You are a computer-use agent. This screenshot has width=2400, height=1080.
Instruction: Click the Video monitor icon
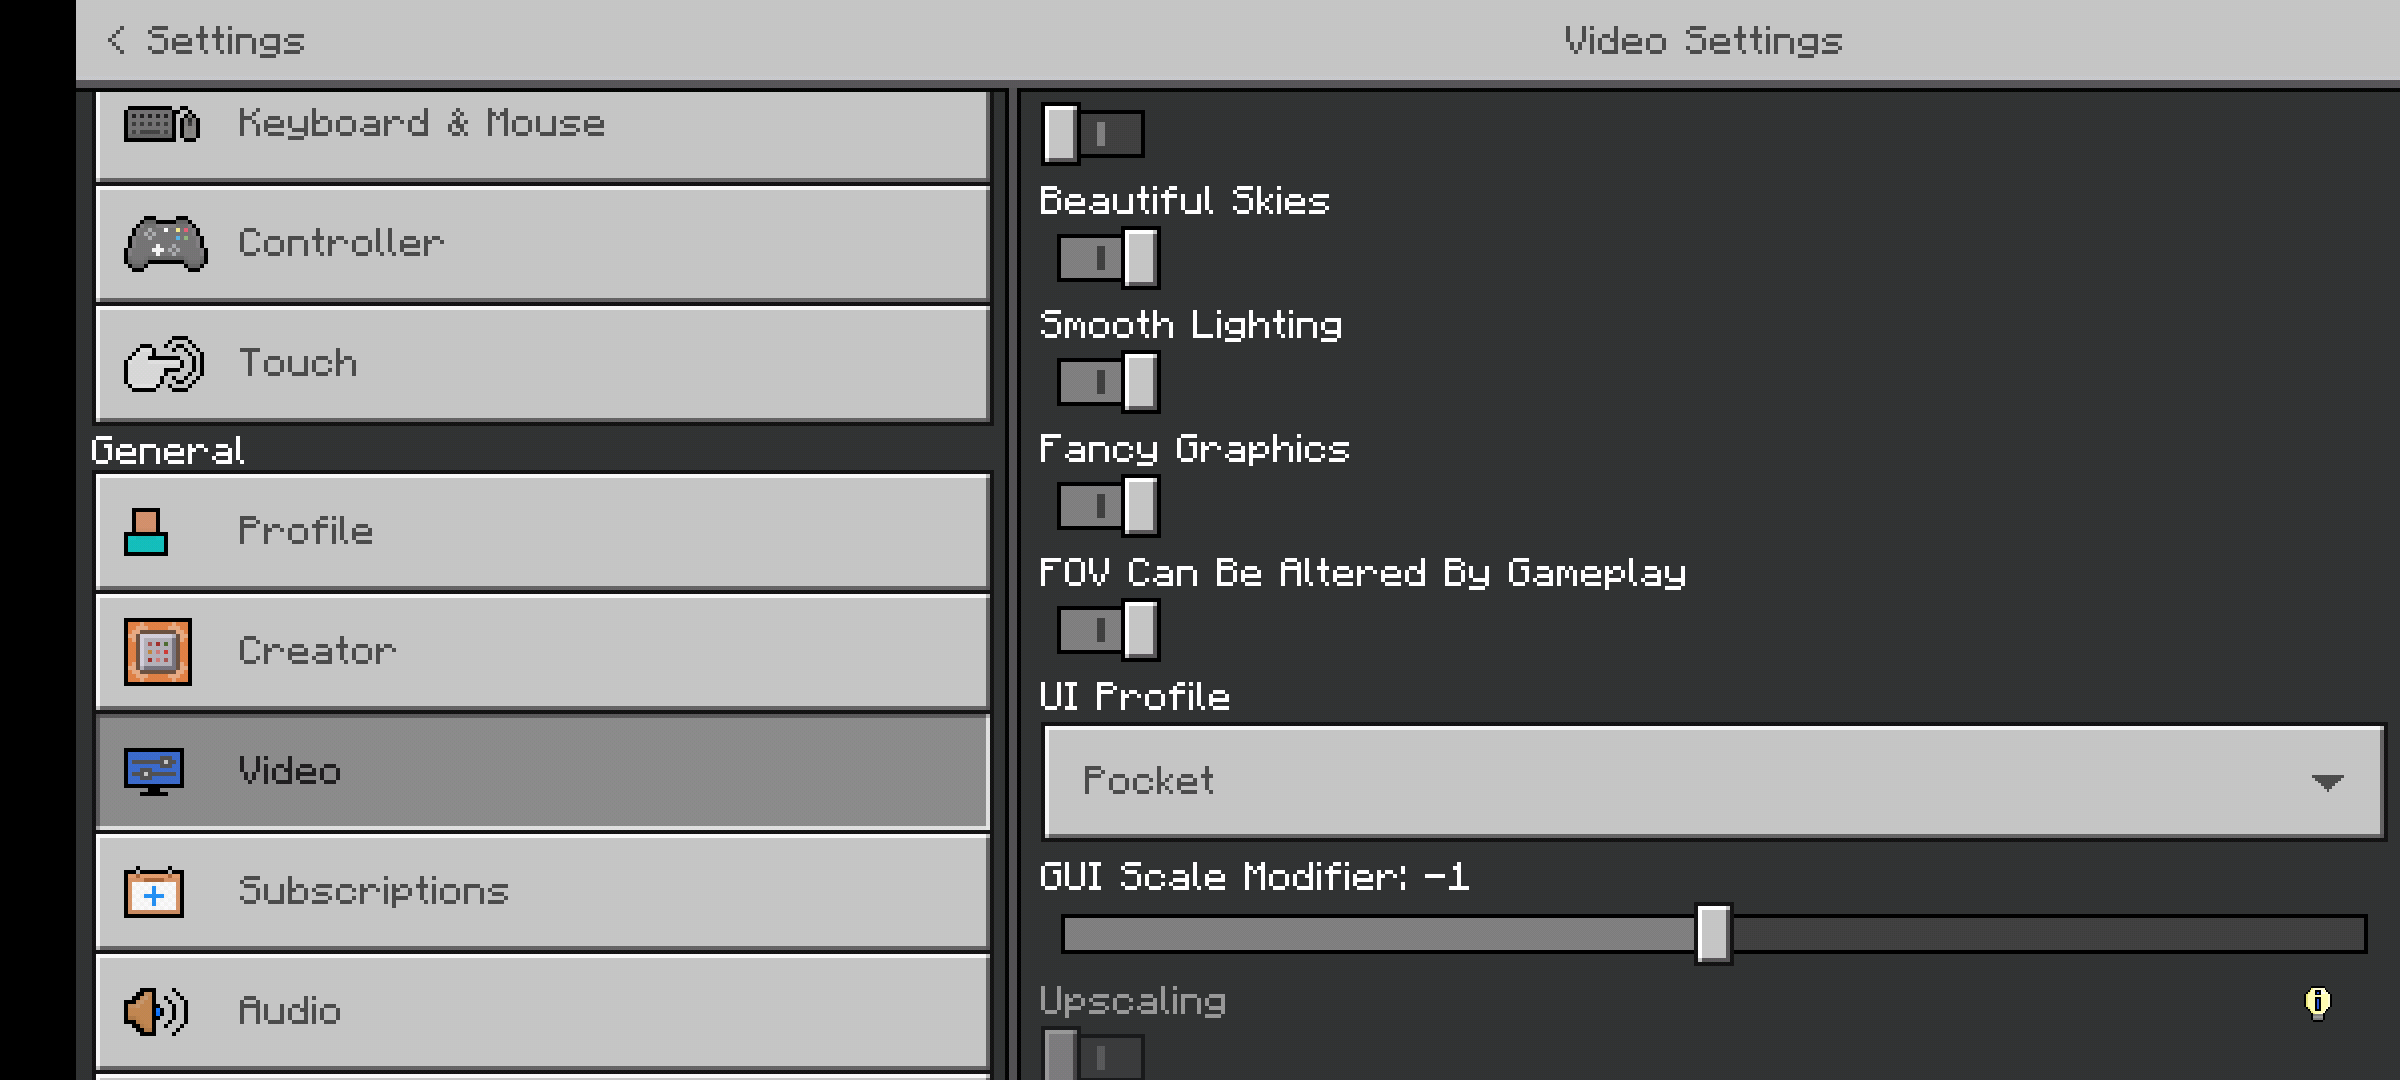pos(154,771)
